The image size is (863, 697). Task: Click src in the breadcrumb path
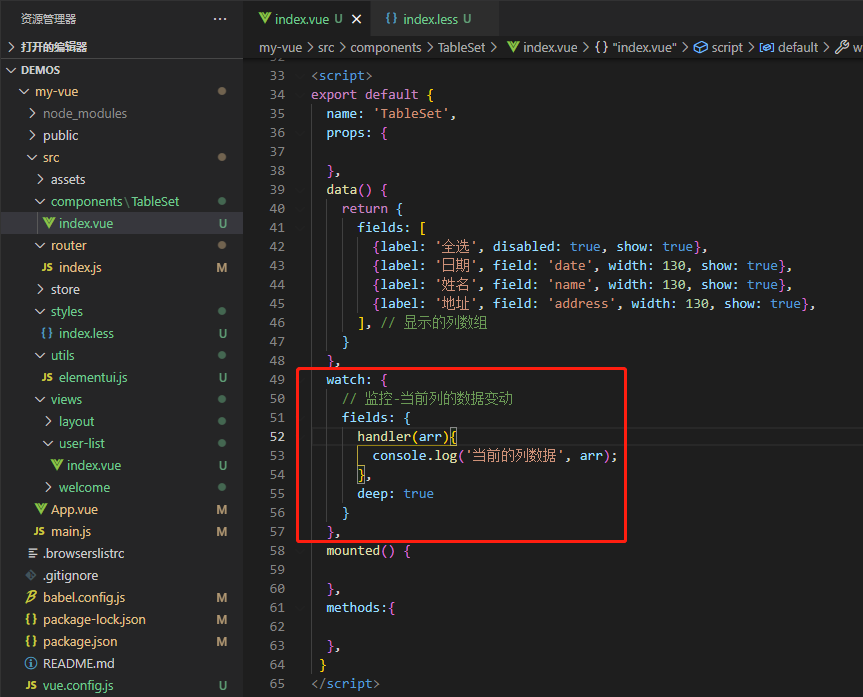[x=326, y=48]
